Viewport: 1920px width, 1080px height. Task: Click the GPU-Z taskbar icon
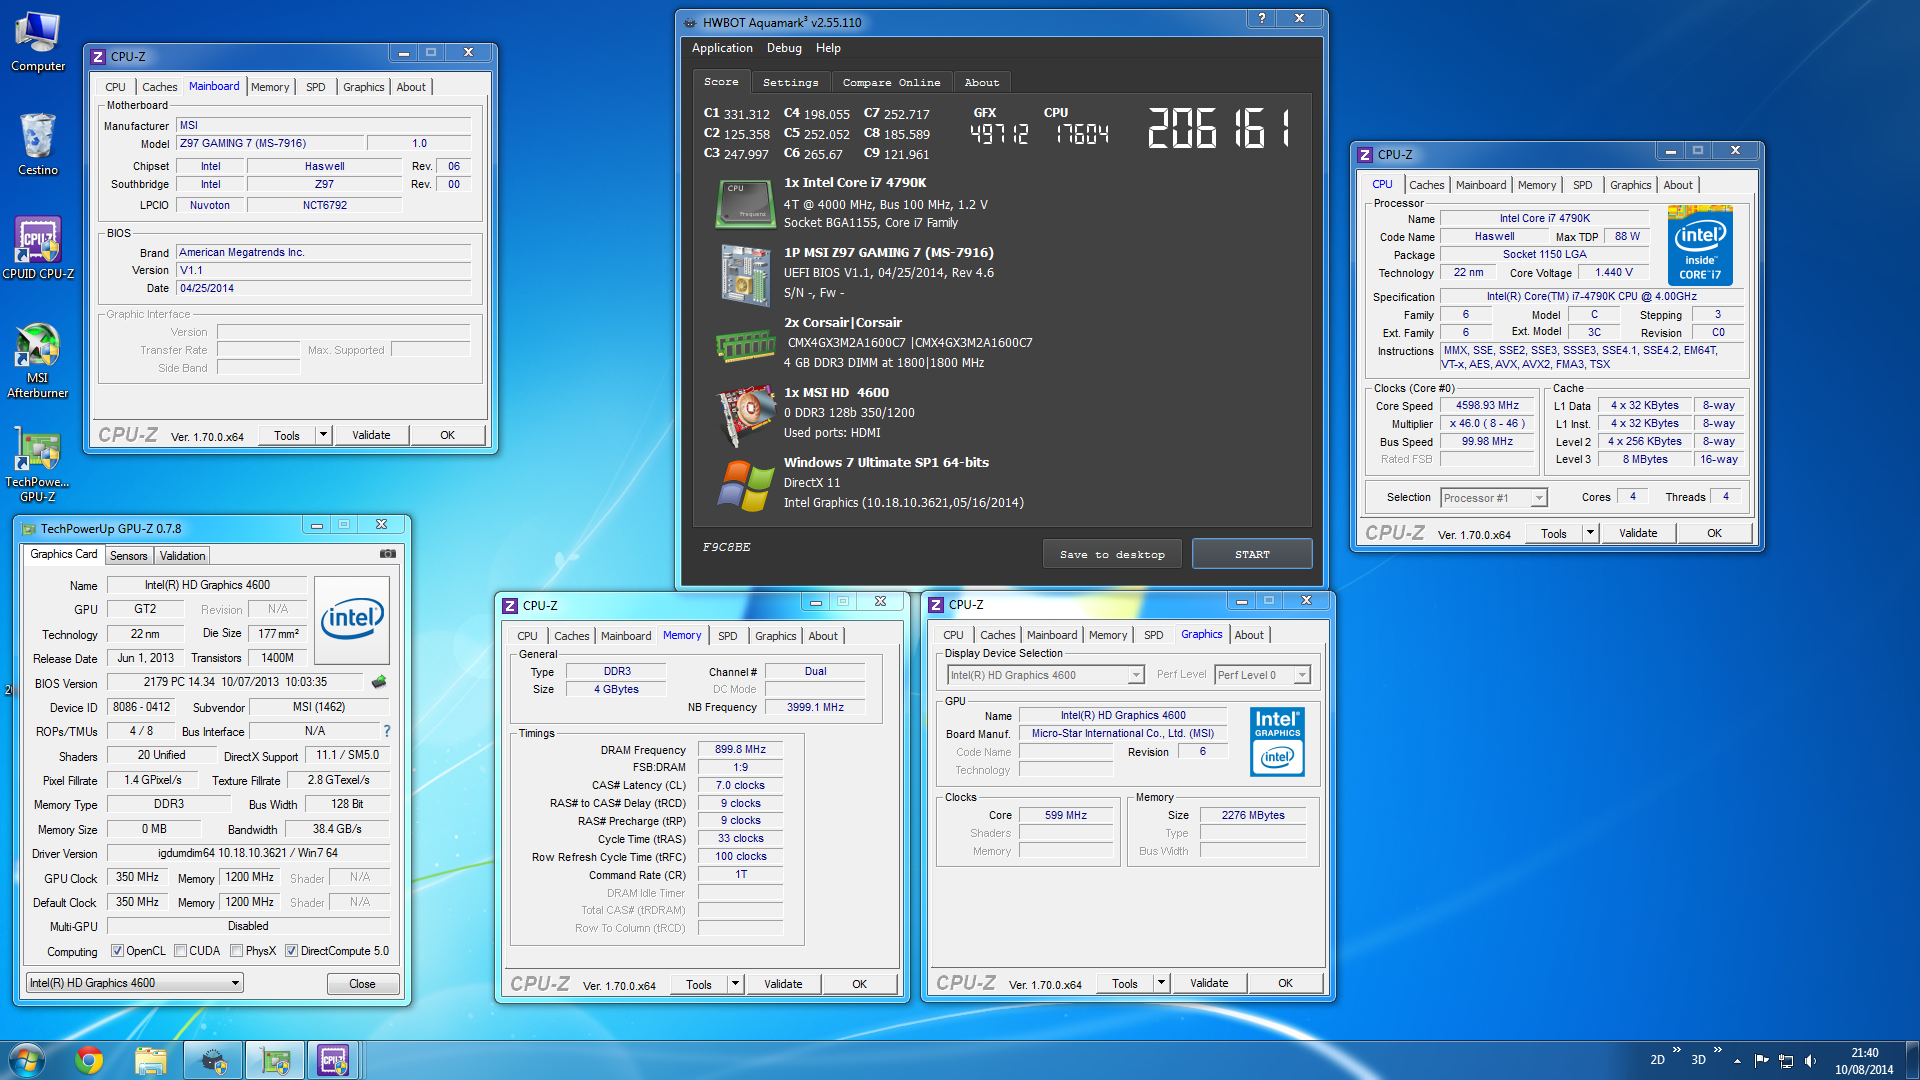pyautogui.click(x=275, y=1060)
